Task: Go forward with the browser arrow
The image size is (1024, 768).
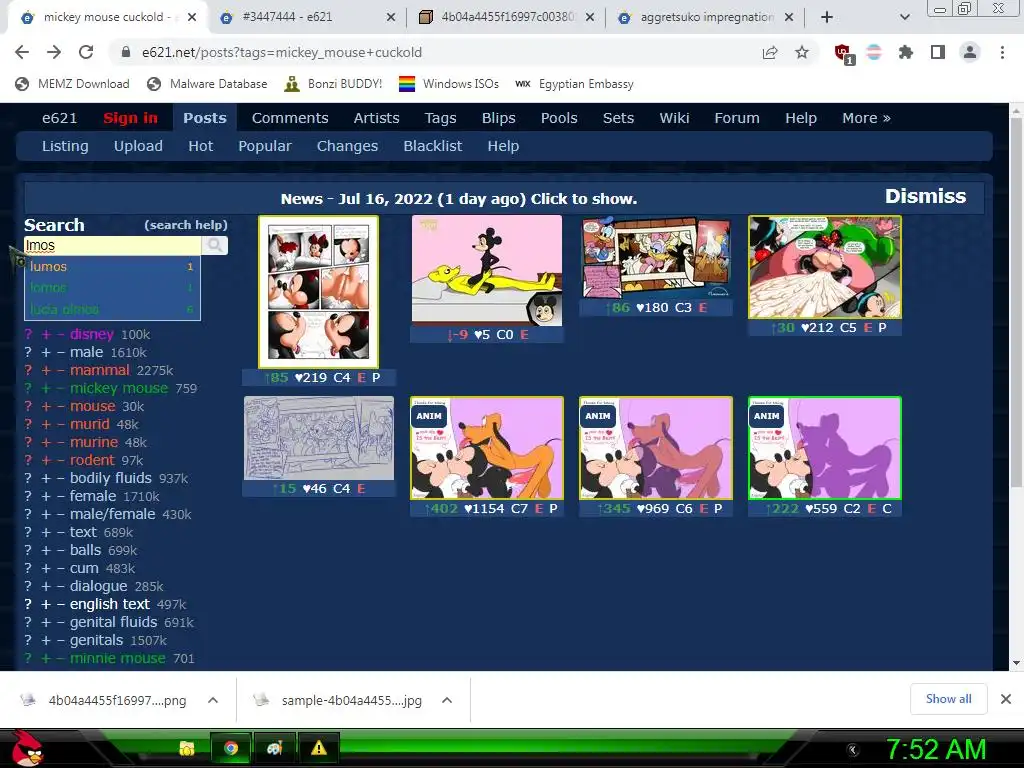Action: pos(54,52)
